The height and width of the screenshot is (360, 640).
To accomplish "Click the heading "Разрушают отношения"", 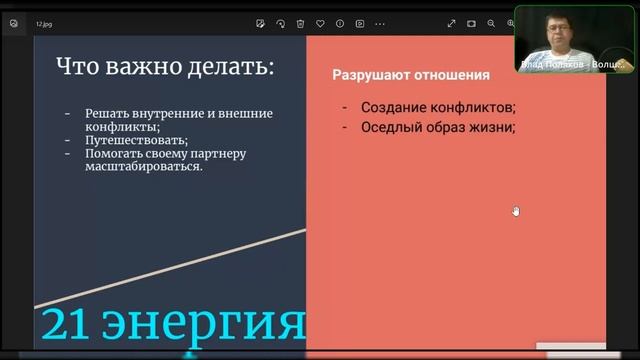I will (411, 75).
